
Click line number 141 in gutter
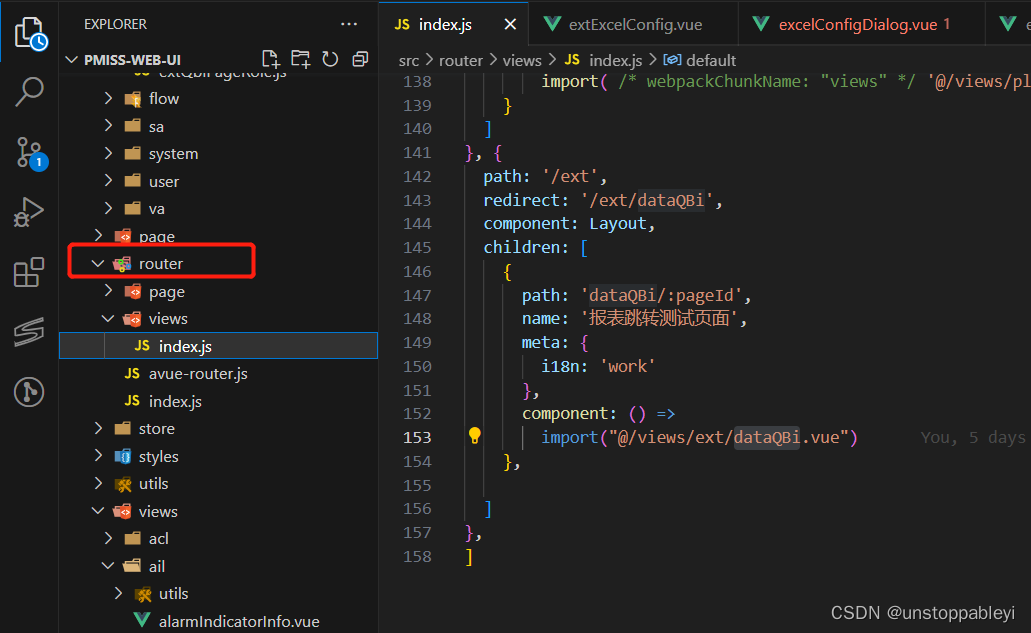[x=417, y=152]
